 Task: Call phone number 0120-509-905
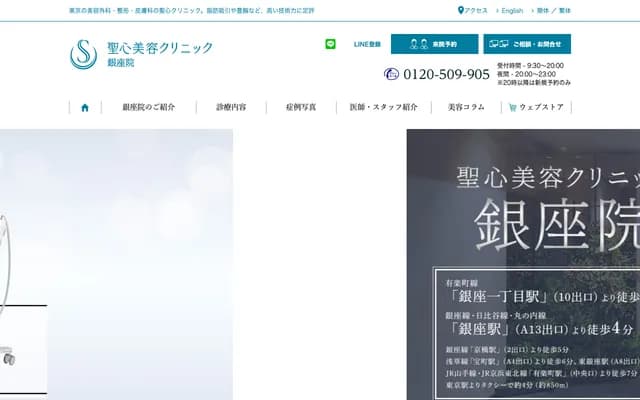[446, 74]
